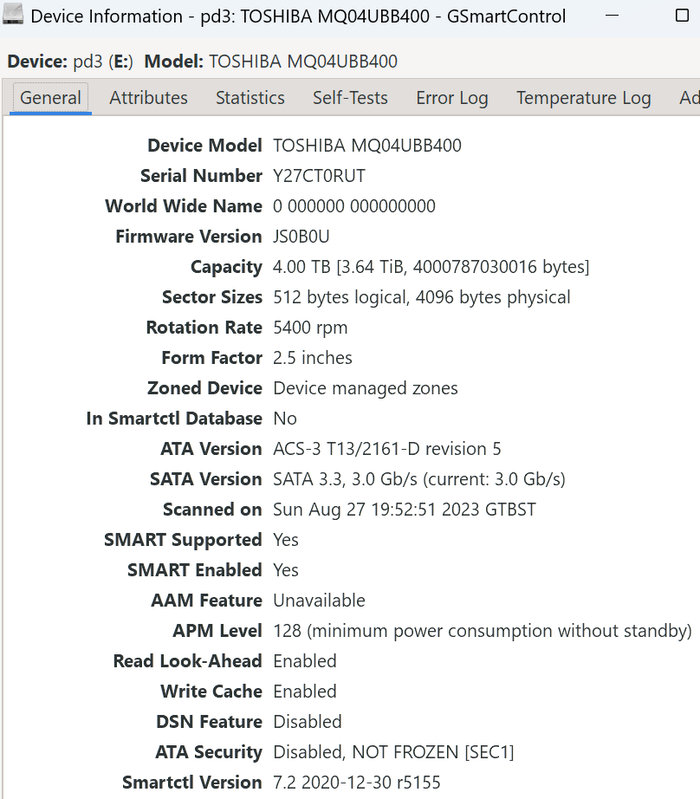700x799 pixels.
Task: Click the ACS-3 T13/2161-D revision 5 text
Action: 387,449
